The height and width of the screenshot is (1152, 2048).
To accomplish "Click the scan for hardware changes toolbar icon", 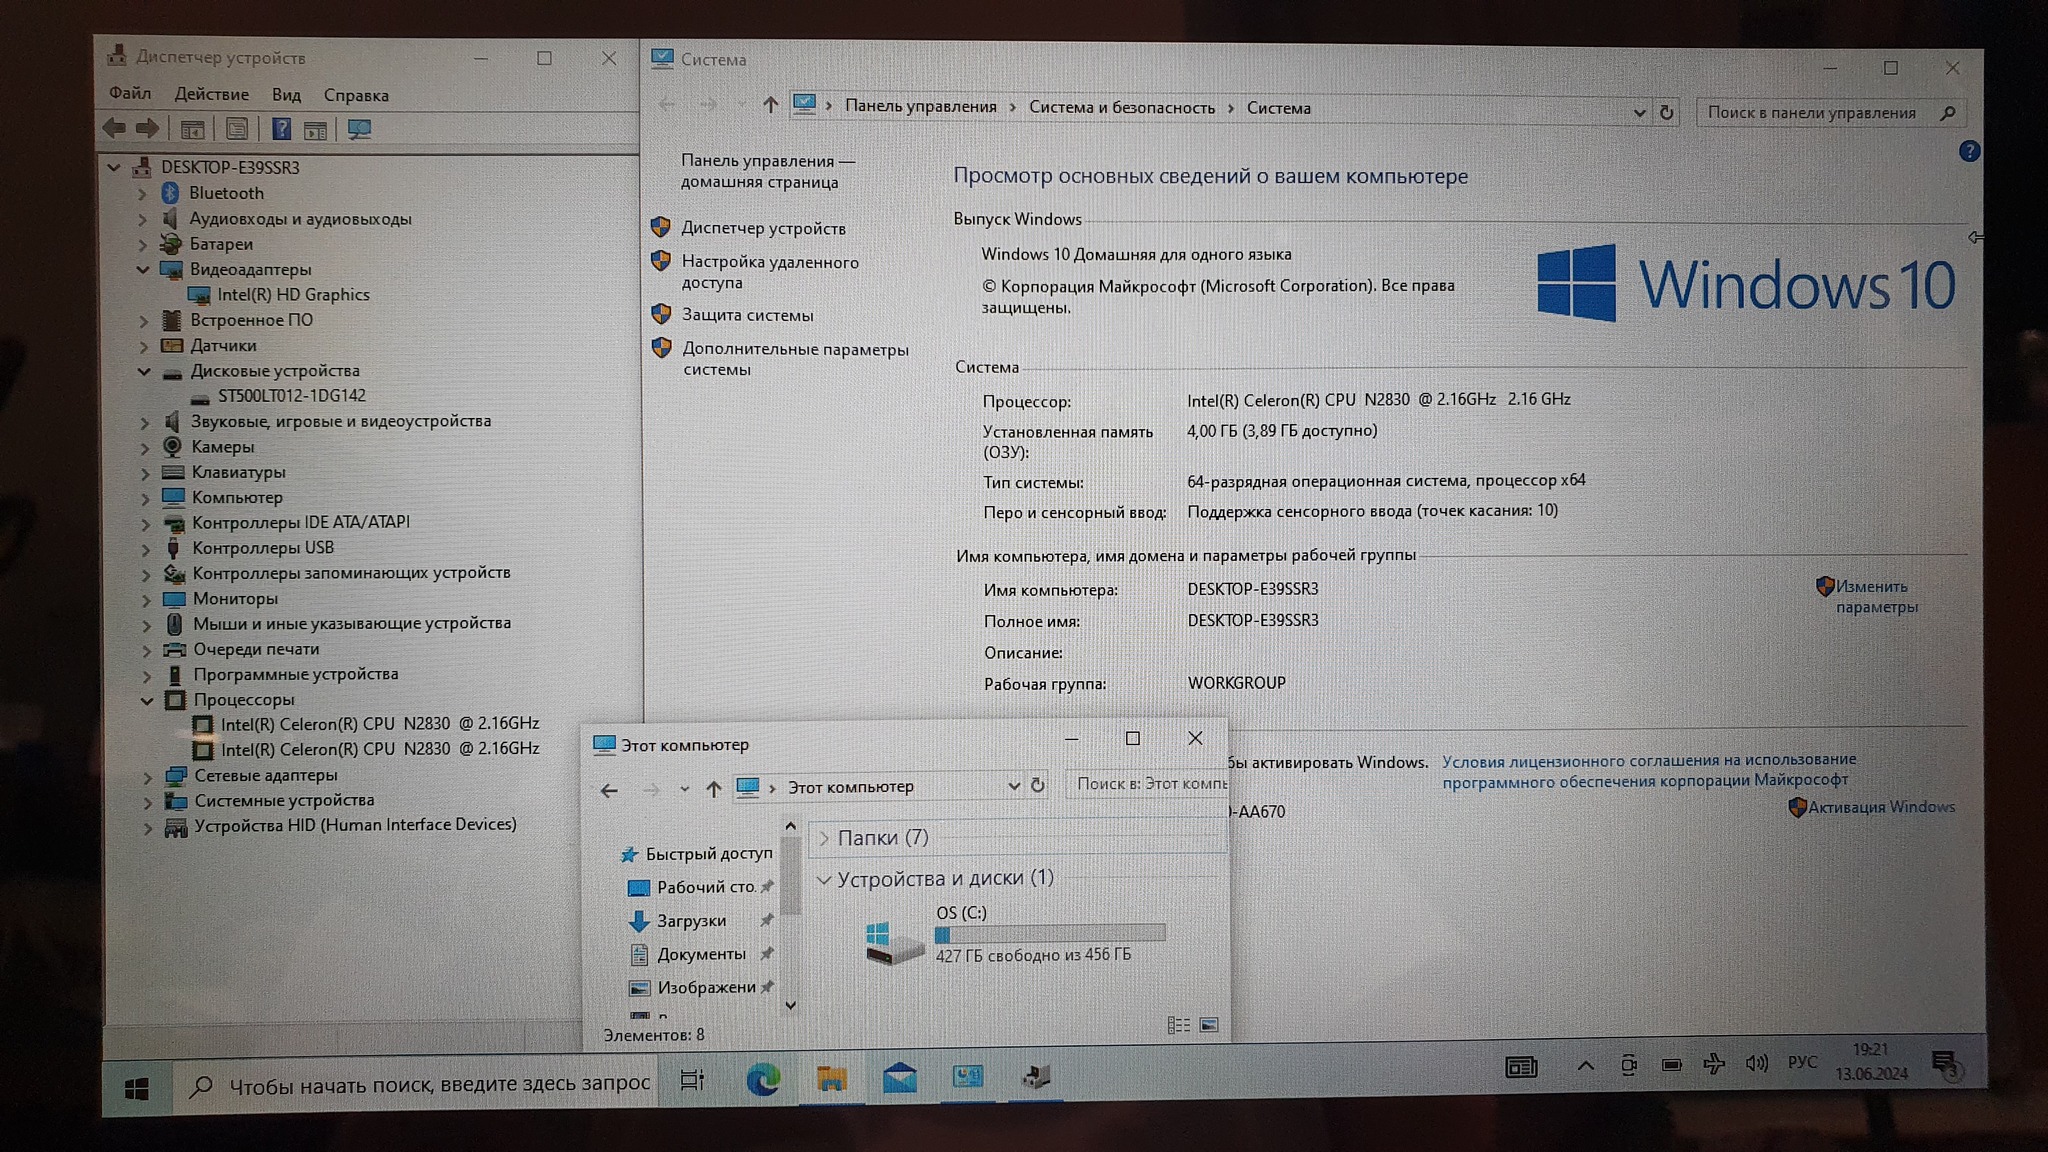I will tap(359, 130).
